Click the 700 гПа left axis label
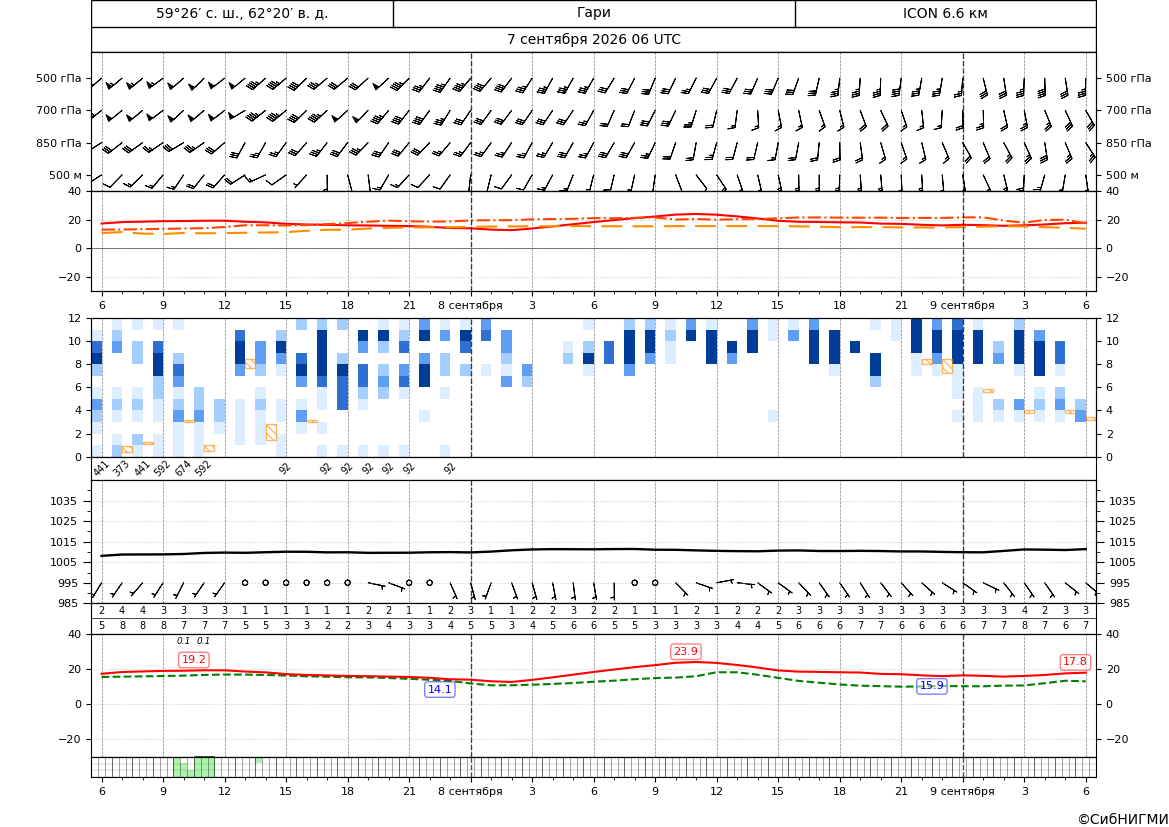This screenshot has width=1169, height=827. click(x=59, y=110)
